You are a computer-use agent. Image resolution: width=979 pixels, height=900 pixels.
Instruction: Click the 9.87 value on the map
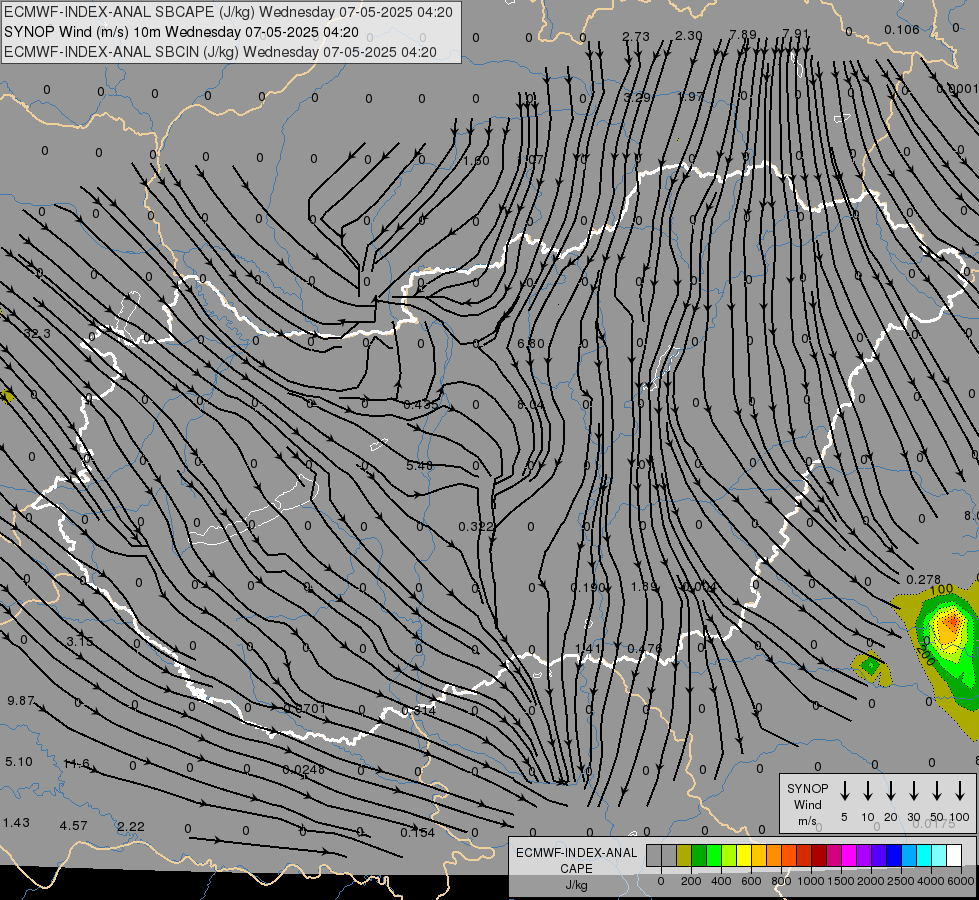click(x=21, y=701)
